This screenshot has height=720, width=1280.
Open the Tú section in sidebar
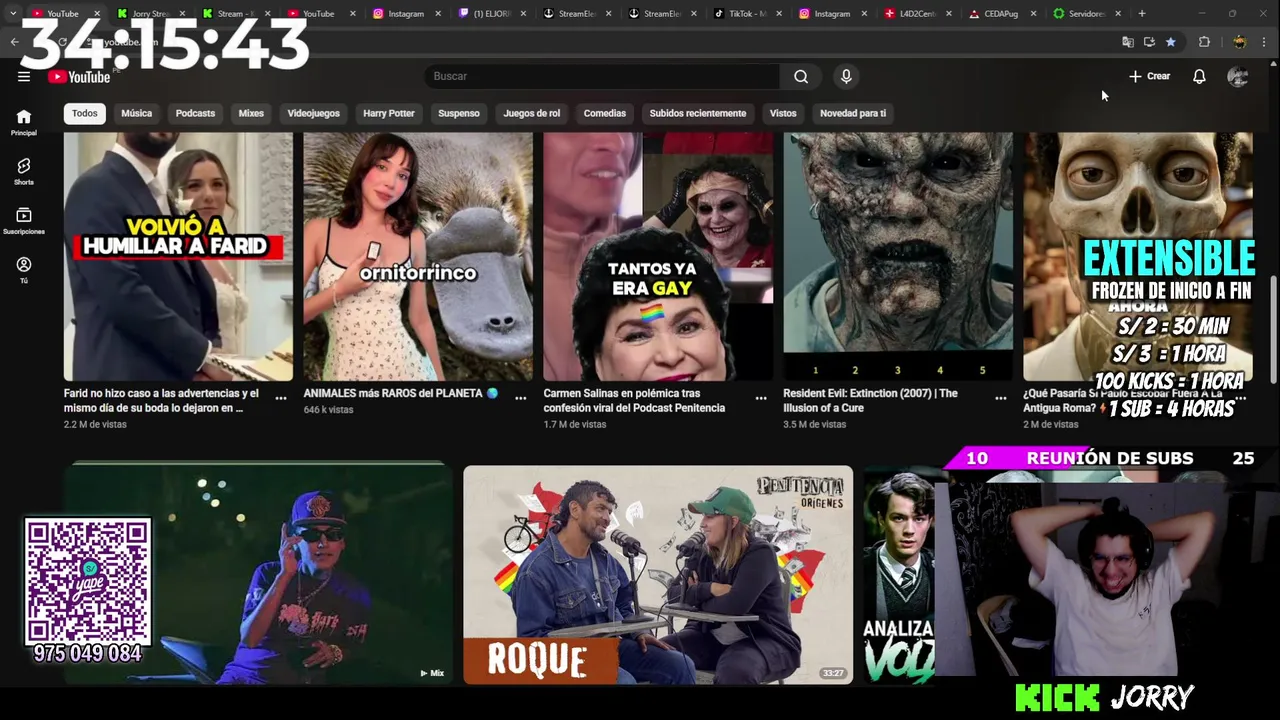click(x=24, y=270)
